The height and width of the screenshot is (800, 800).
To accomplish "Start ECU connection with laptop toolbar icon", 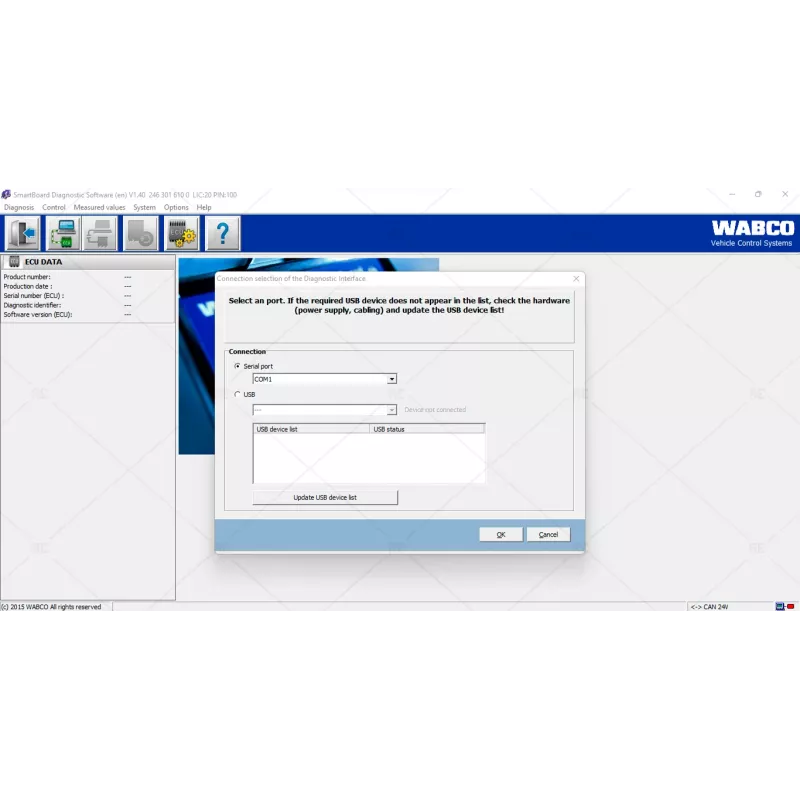I will [62, 232].
